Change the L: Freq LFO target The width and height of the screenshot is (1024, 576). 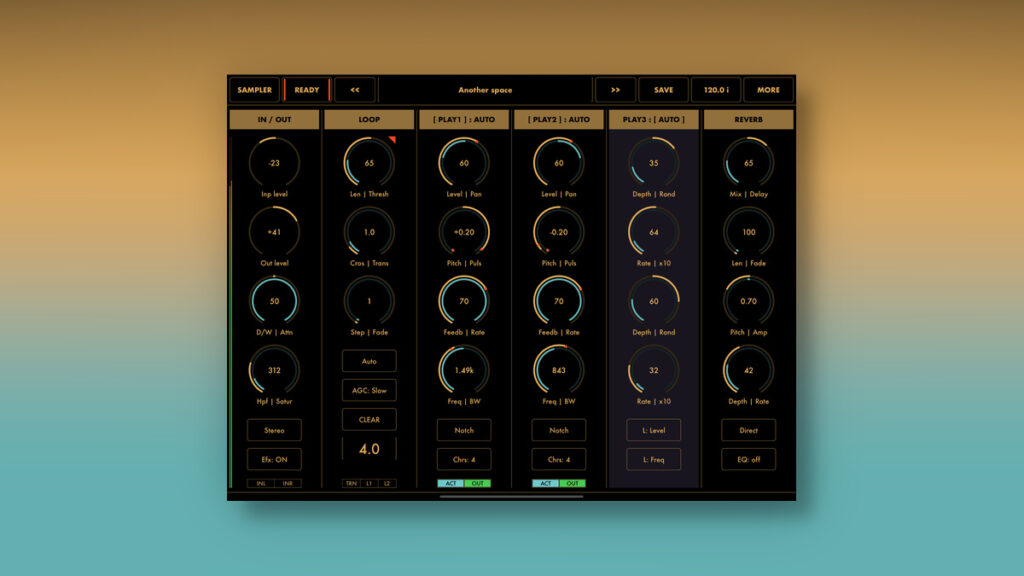(654, 459)
